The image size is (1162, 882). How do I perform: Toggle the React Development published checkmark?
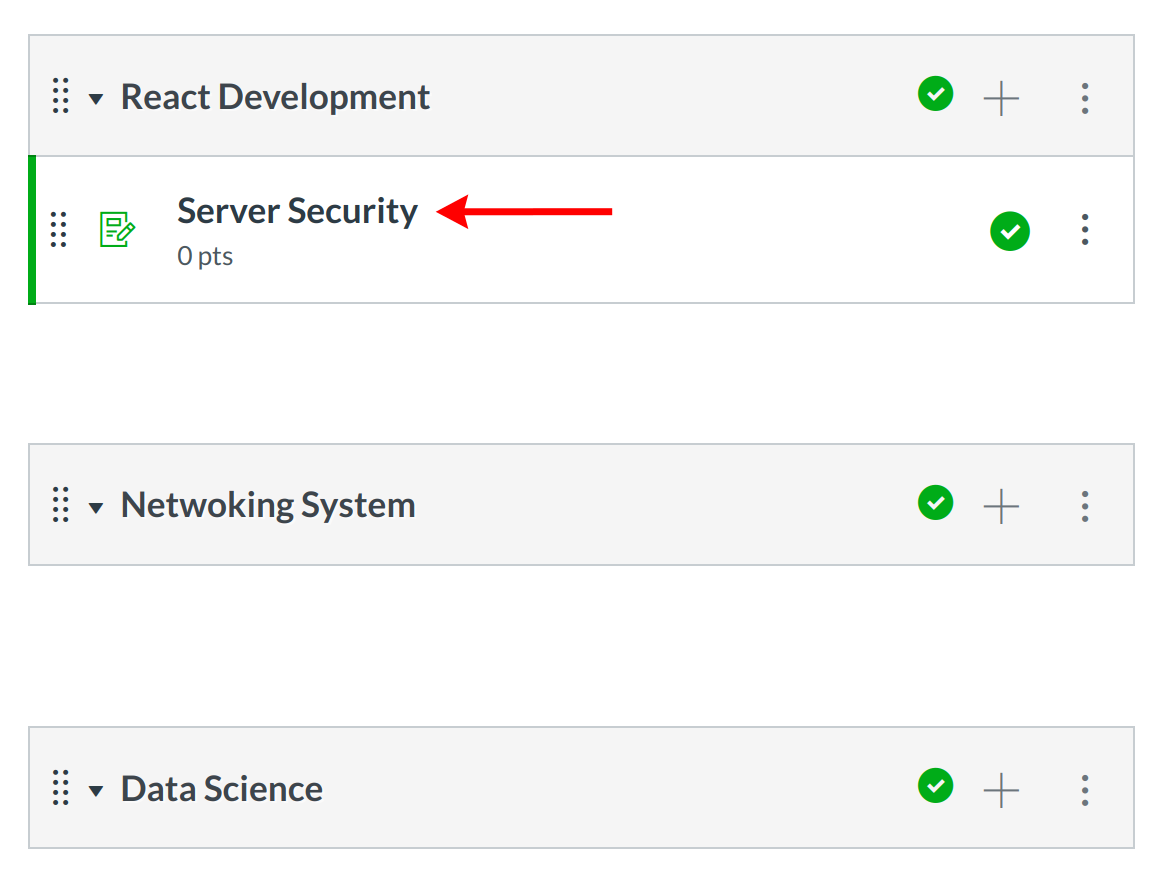[x=935, y=95]
